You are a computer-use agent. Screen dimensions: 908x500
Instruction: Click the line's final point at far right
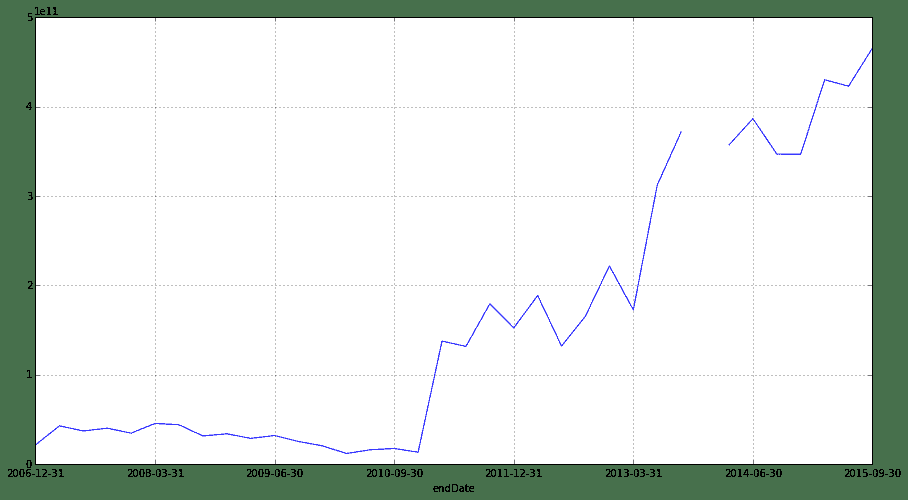(x=871, y=48)
